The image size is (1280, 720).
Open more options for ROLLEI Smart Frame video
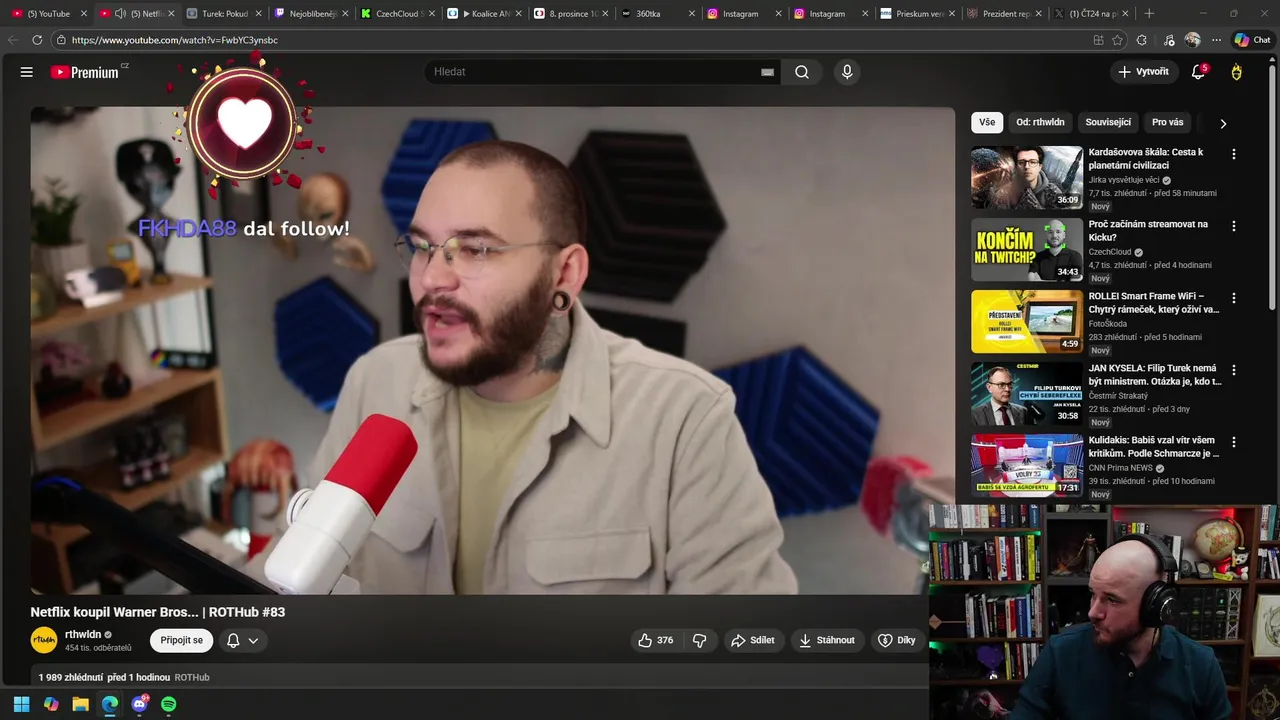pos(1233,298)
